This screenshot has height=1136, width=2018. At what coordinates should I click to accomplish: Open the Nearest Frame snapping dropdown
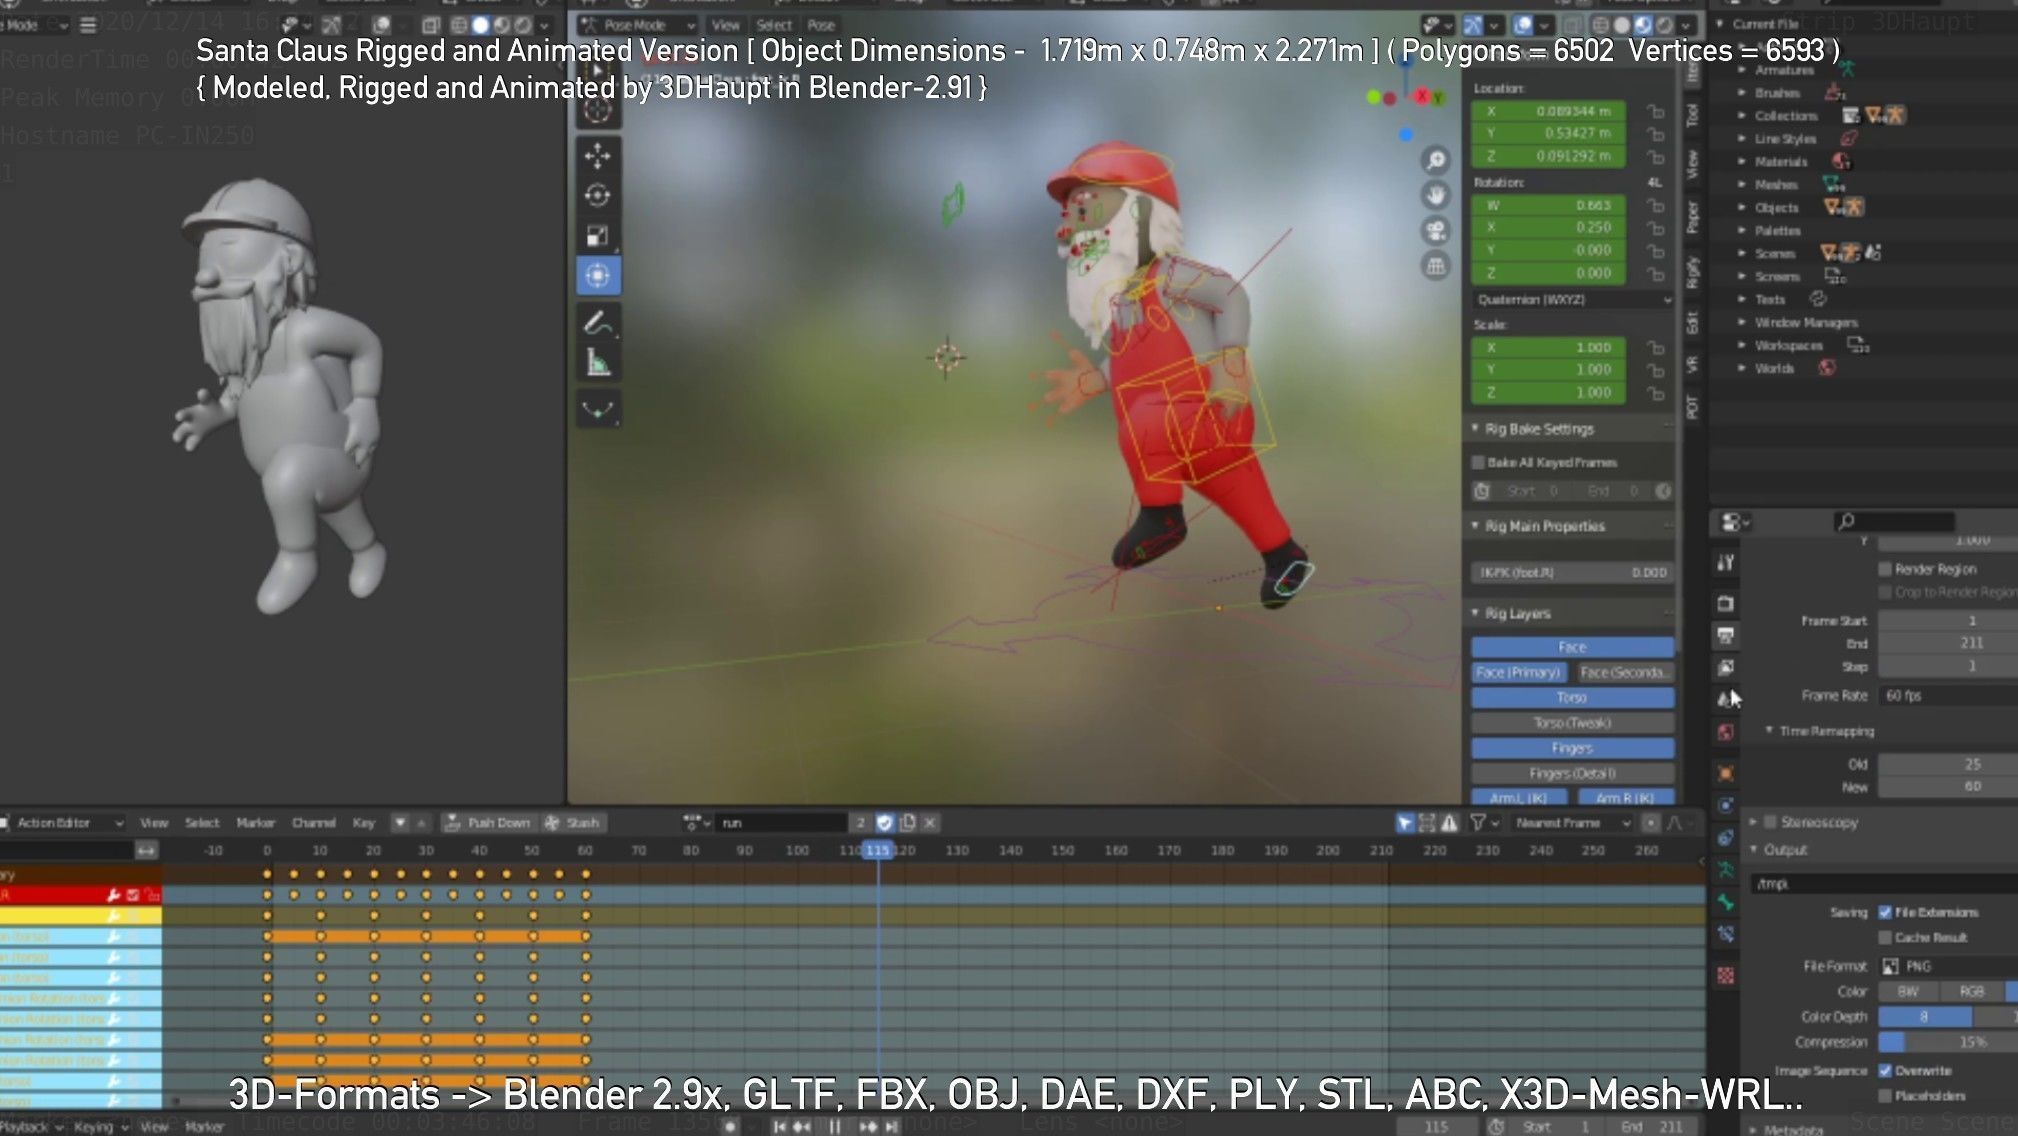point(1572,822)
